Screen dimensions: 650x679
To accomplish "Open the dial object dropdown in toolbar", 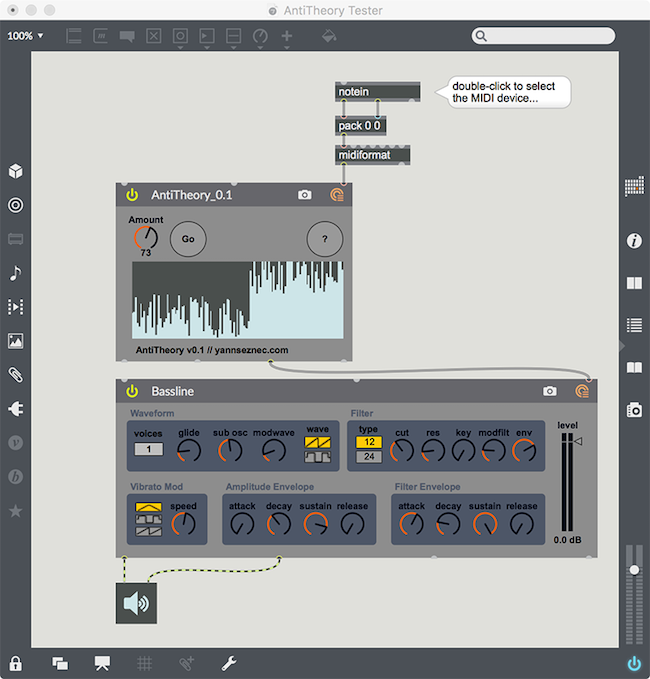I will coord(260,38).
